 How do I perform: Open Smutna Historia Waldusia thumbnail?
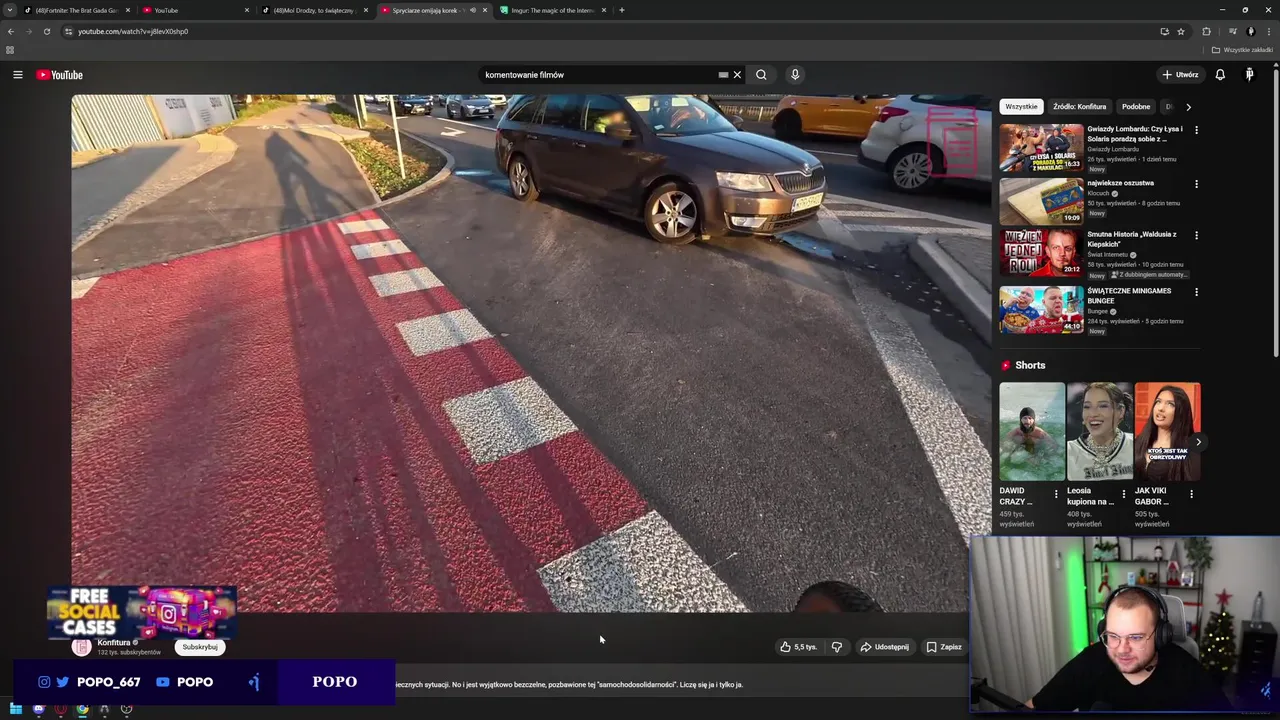pos(1041,253)
